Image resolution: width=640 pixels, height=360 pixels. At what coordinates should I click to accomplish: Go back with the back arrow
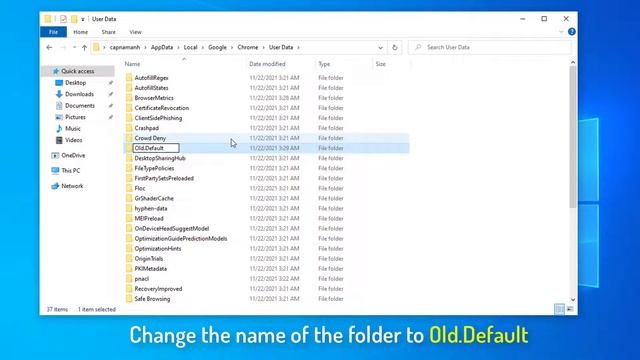point(49,47)
